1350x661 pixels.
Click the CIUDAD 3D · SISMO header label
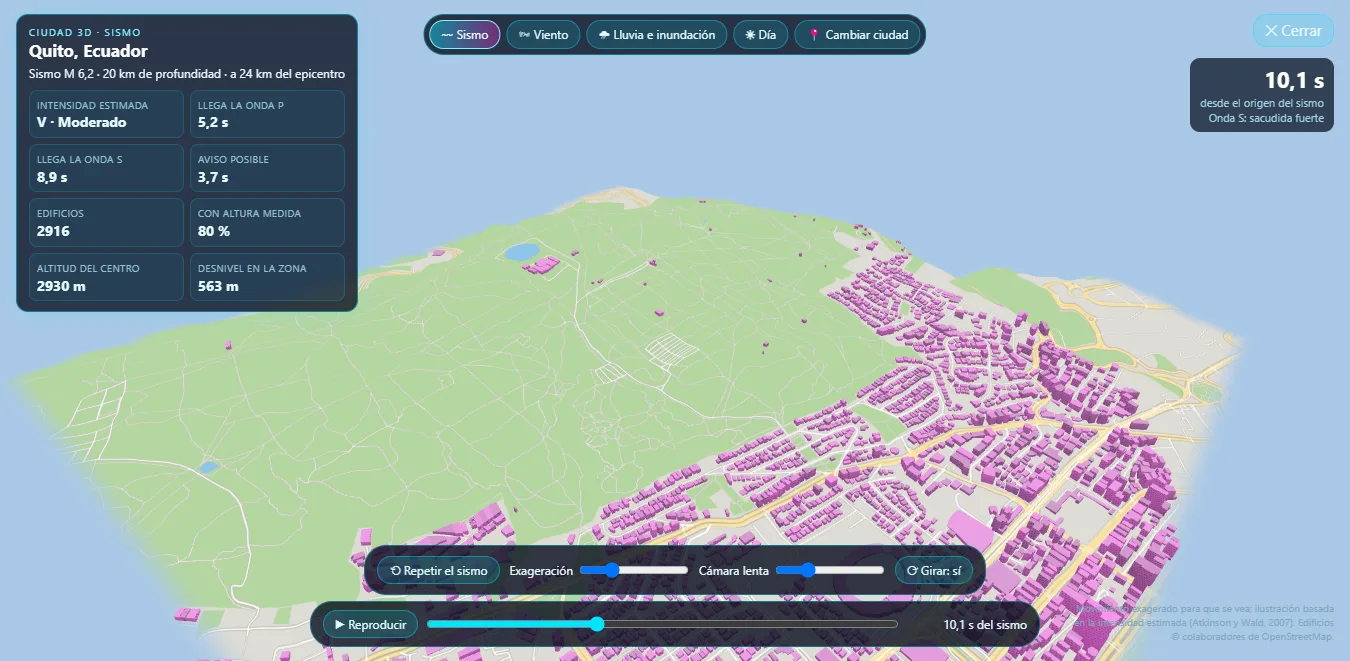pyautogui.click(x=85, y=32)
